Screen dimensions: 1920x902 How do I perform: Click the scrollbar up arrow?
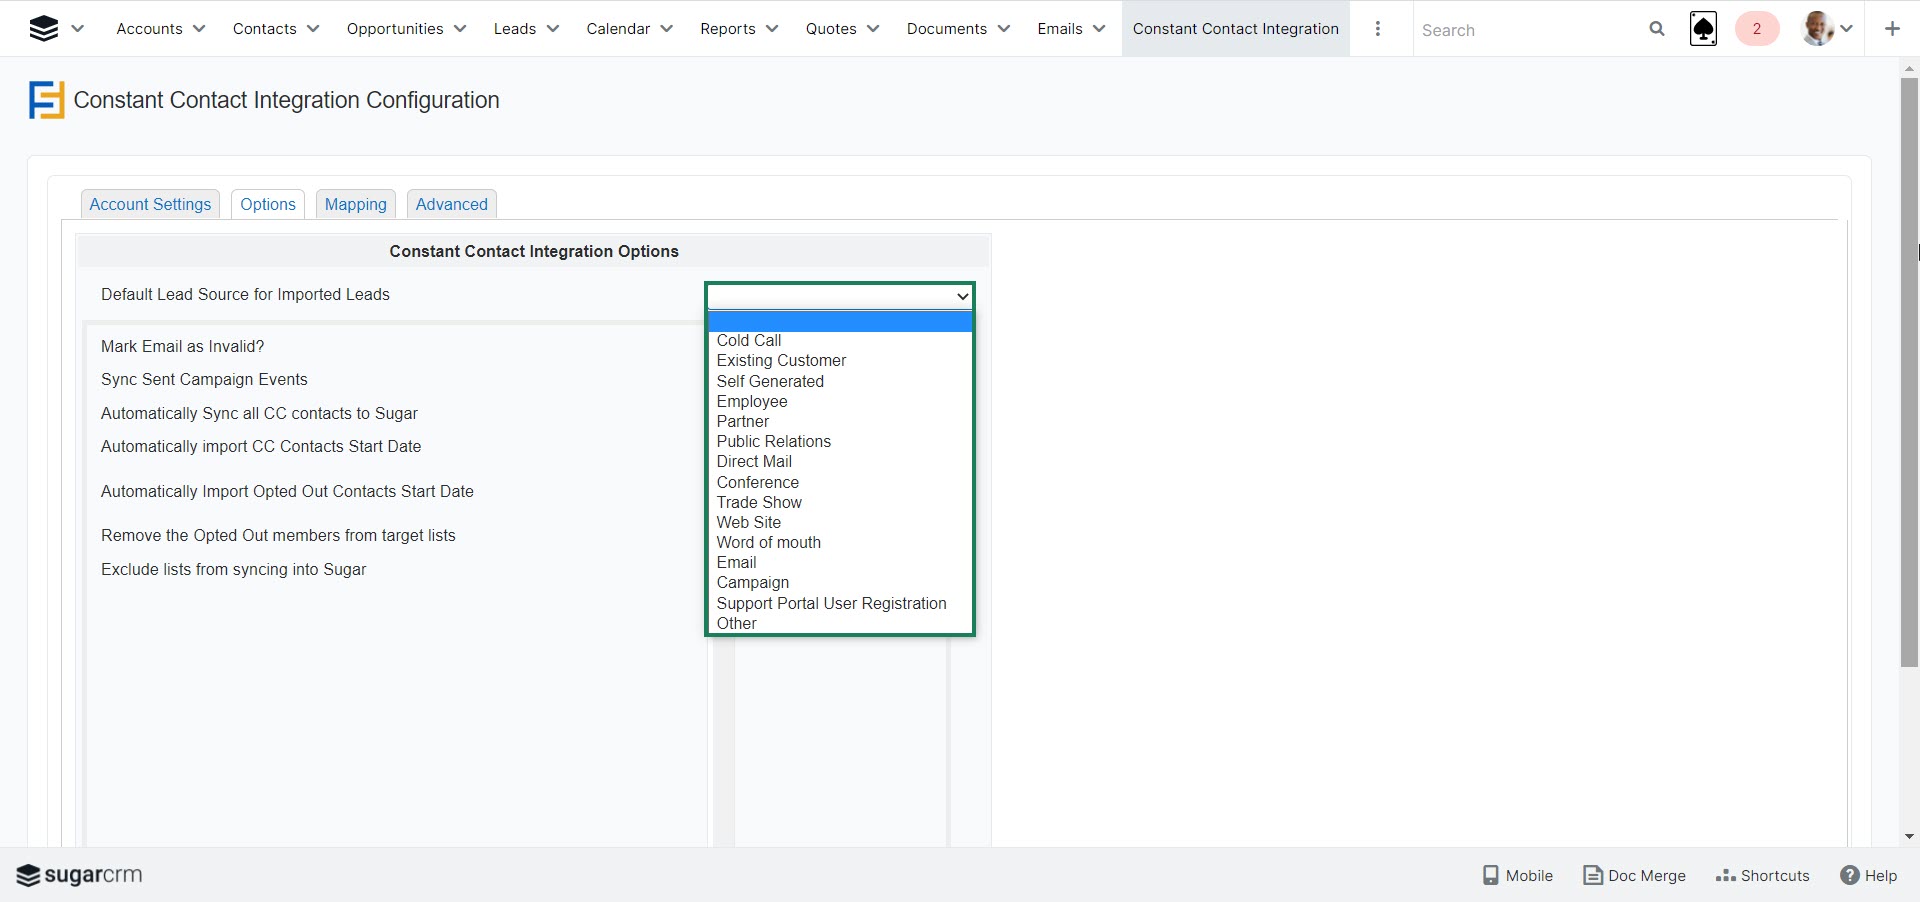(x=1909, y=69)
